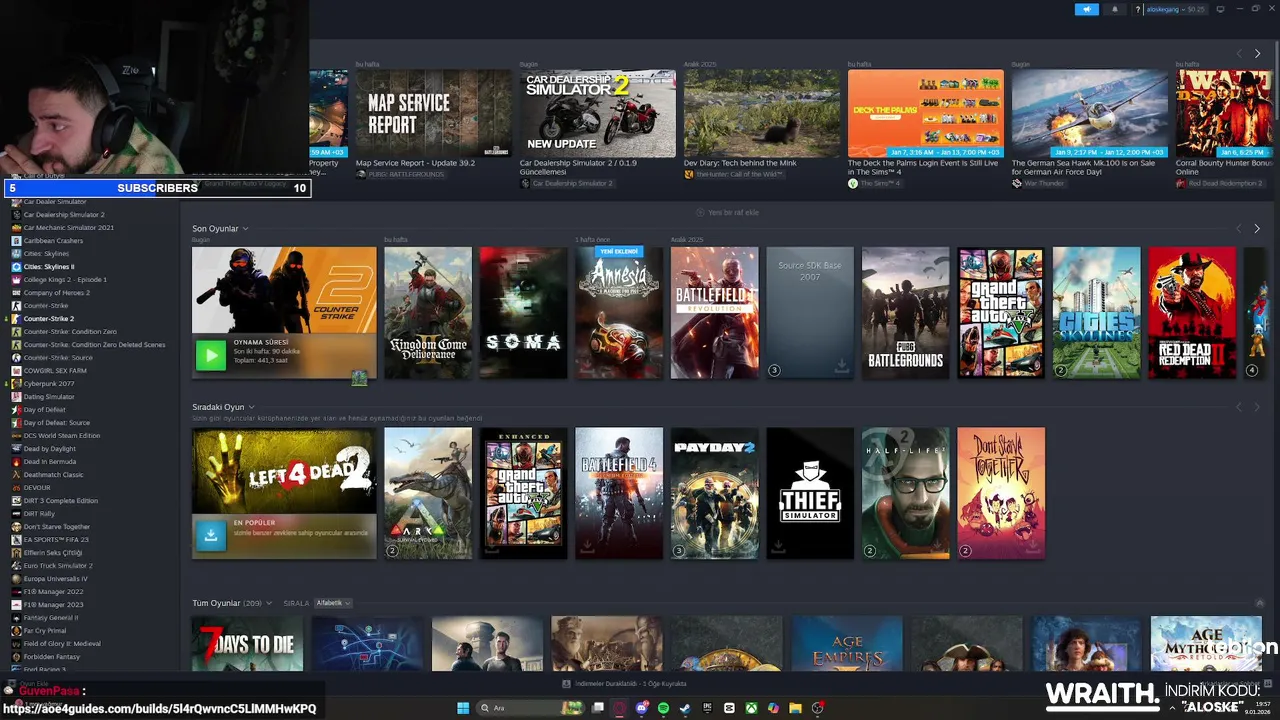Open Discord from the taskbar
The image size is (1280, 720).
click(641, 708)
